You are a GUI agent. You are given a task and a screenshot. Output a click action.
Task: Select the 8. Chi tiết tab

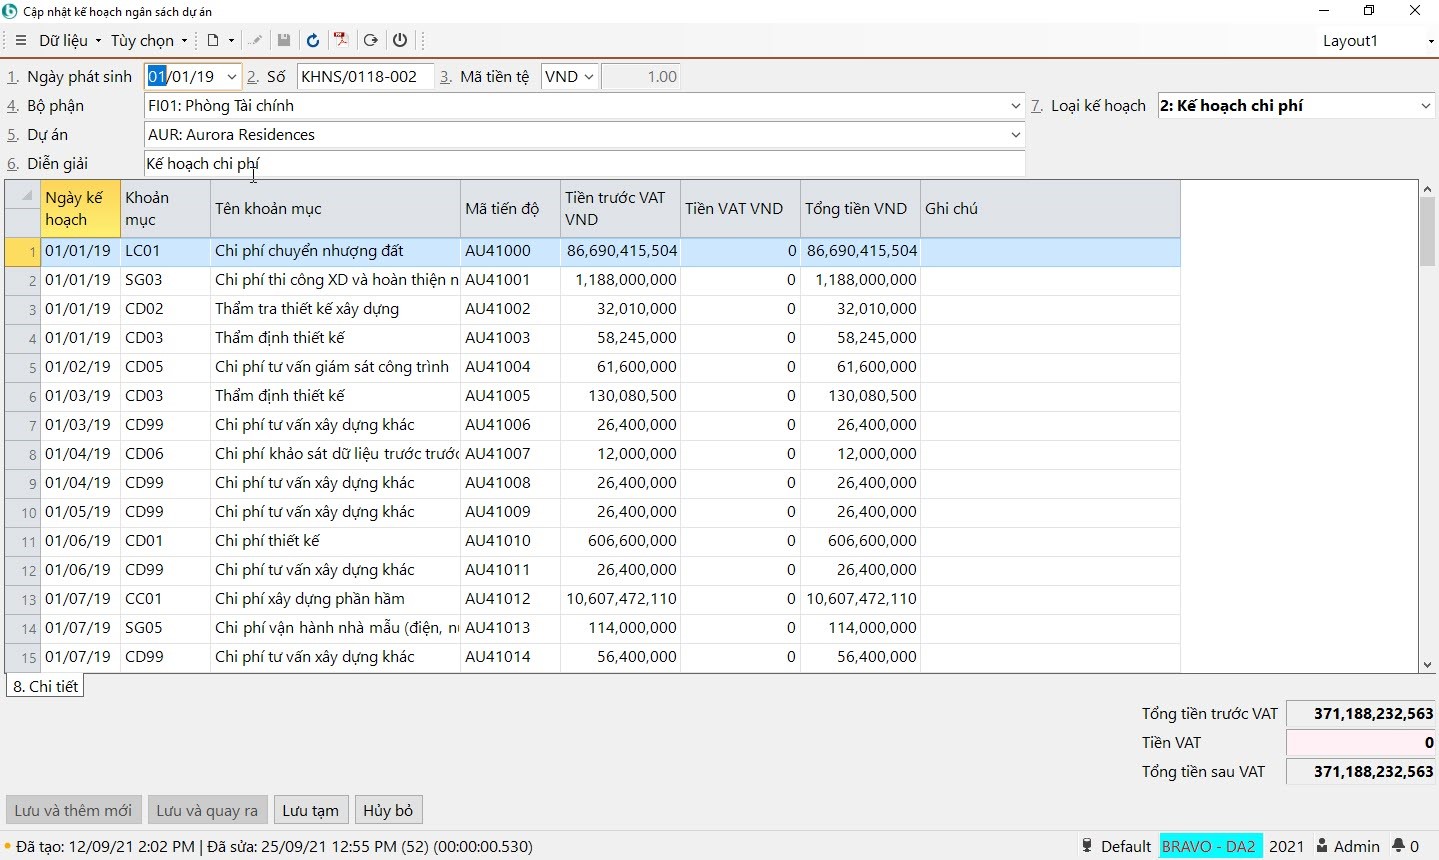click(46, 686)
